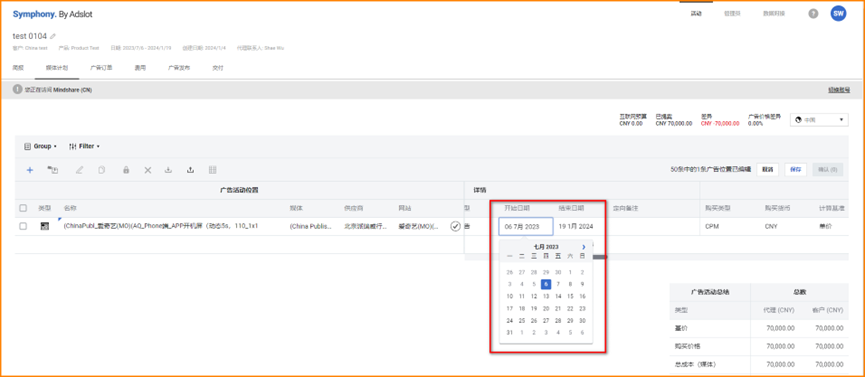The image size is (865, 377).
Task: Click the Symphony by Adslot logo
Action: 52,14
